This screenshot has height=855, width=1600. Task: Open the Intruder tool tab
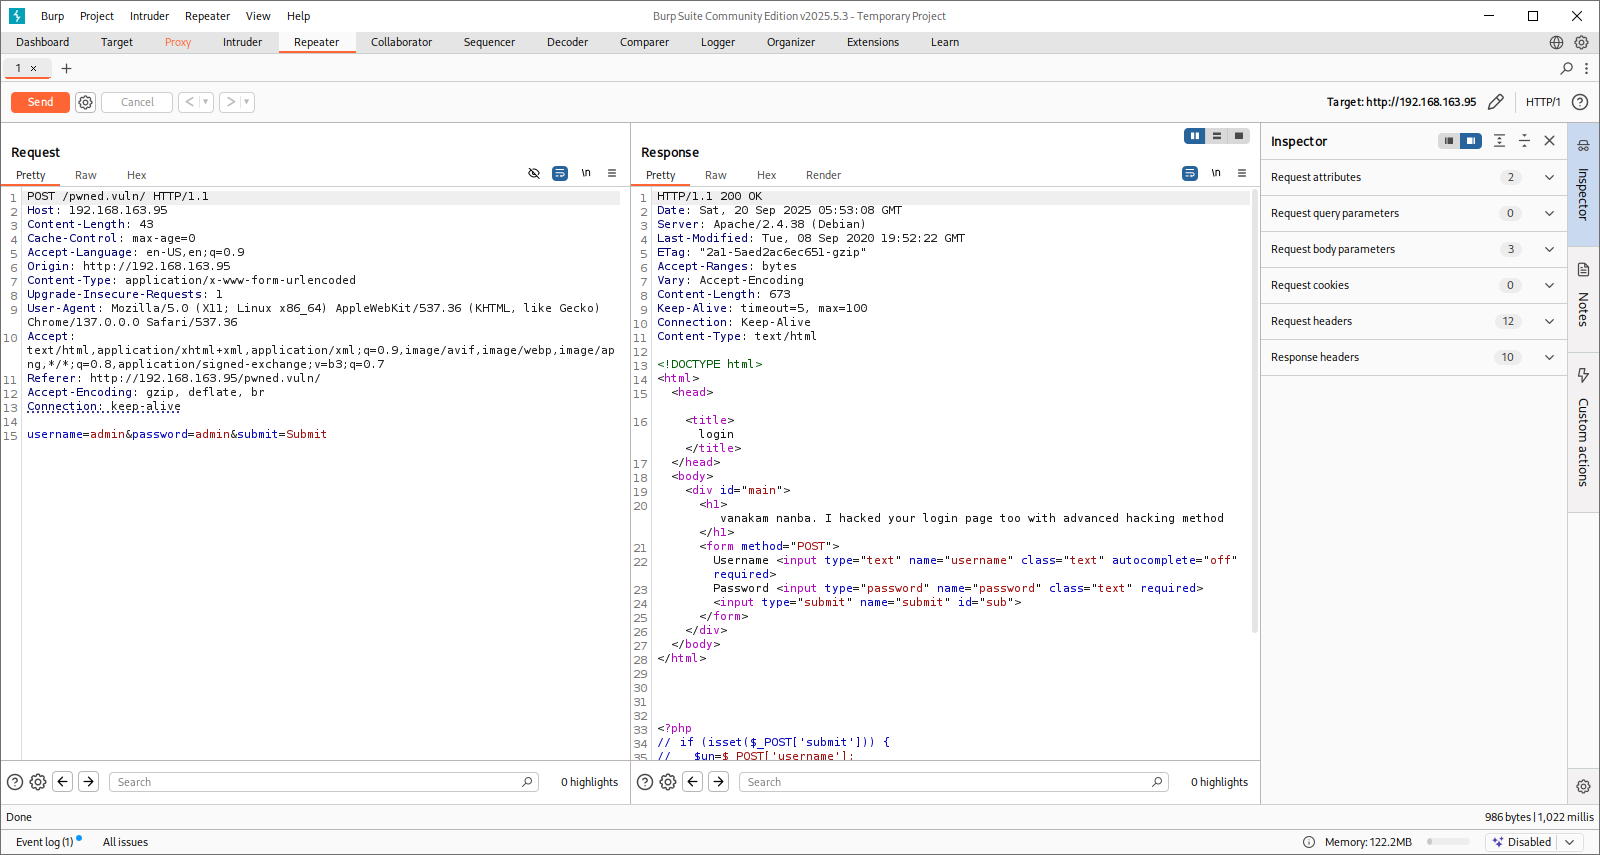[242, 42]
